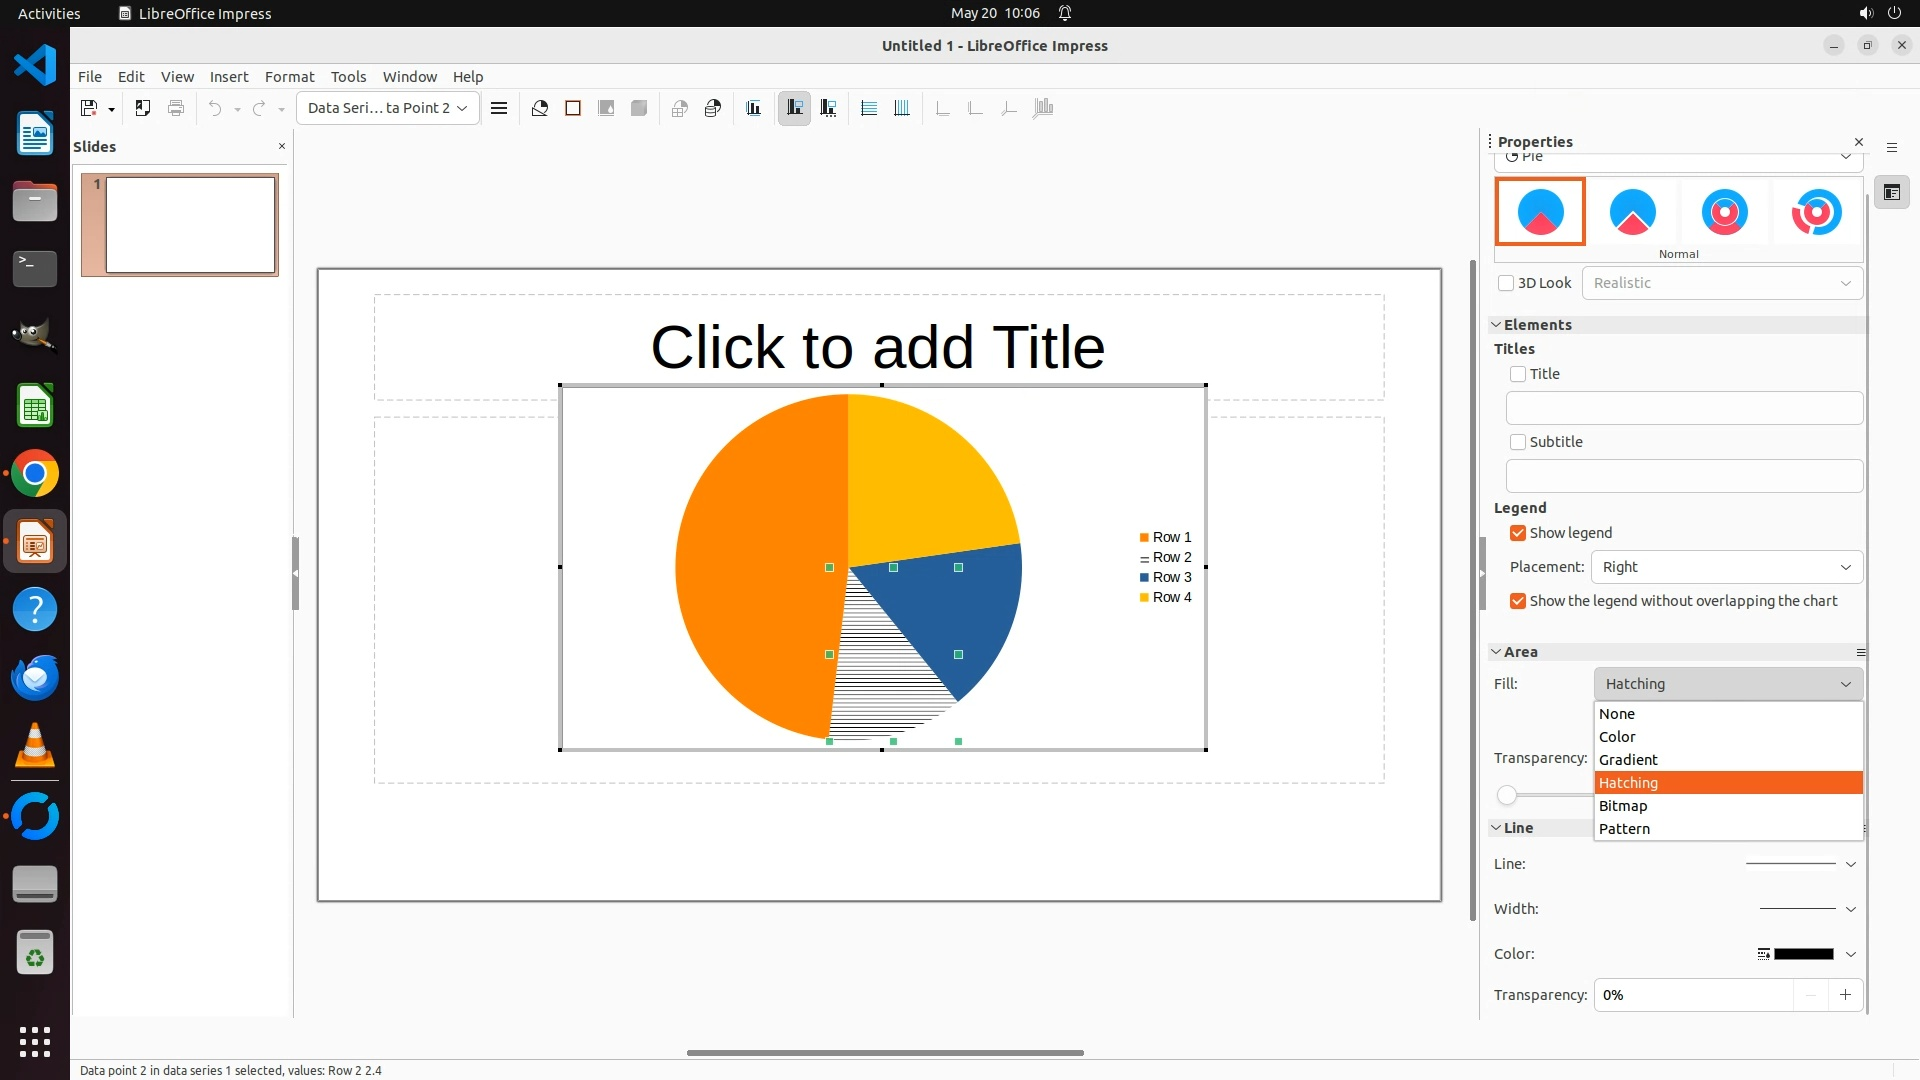This screenshot has height=1080, width=1920.
Task: Open the legend Placement dropdown
Action: point(1726,567)
